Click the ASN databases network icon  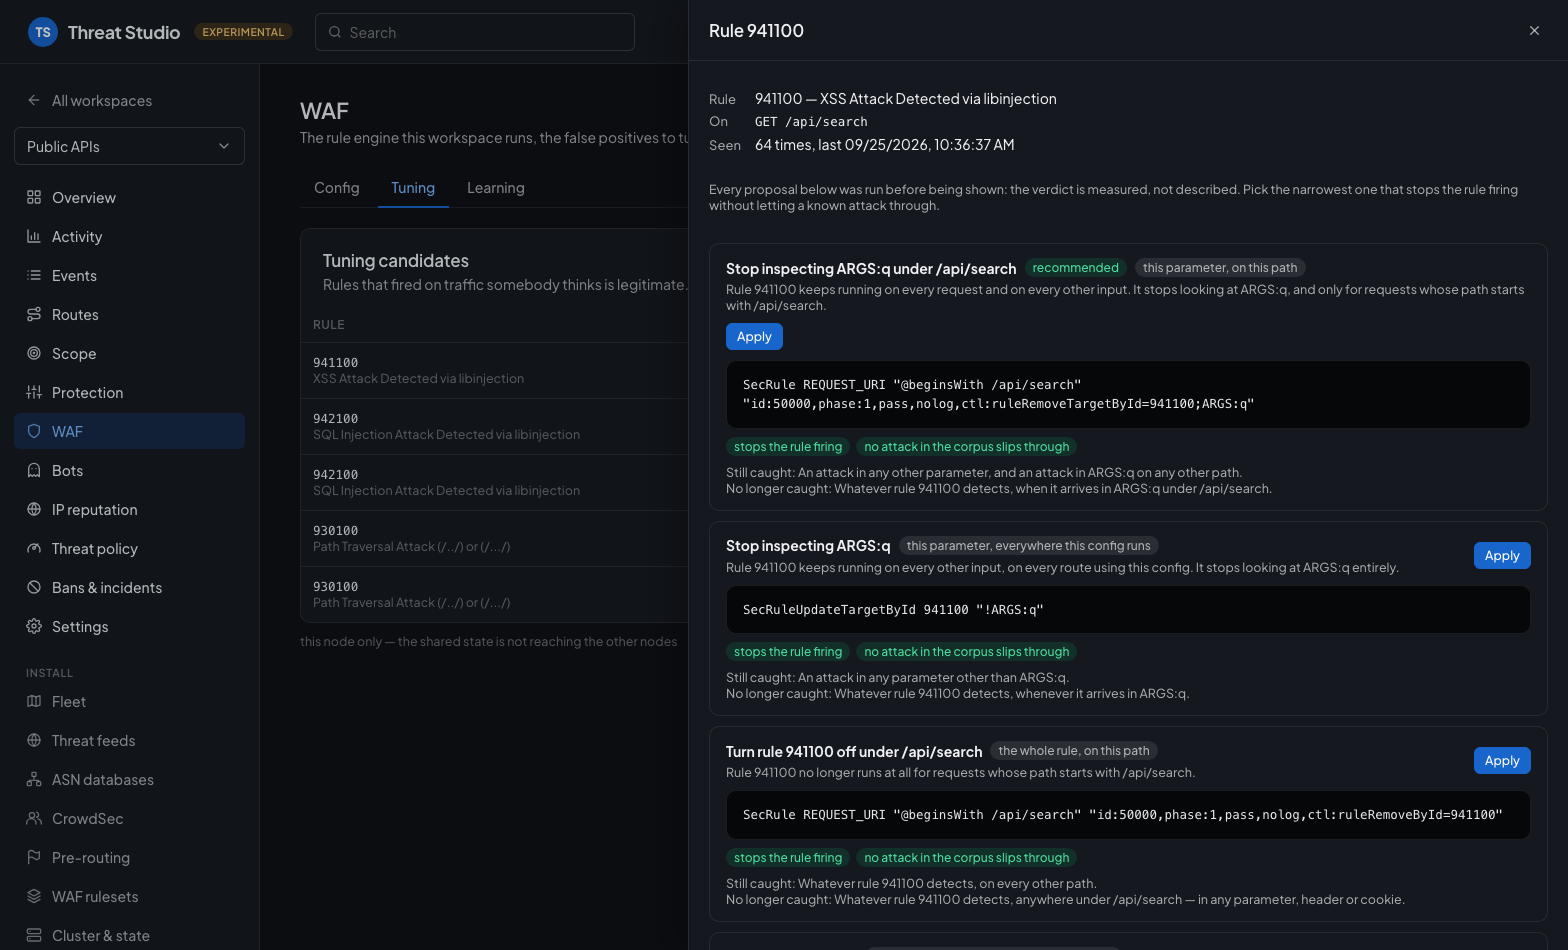click(34, 780)
